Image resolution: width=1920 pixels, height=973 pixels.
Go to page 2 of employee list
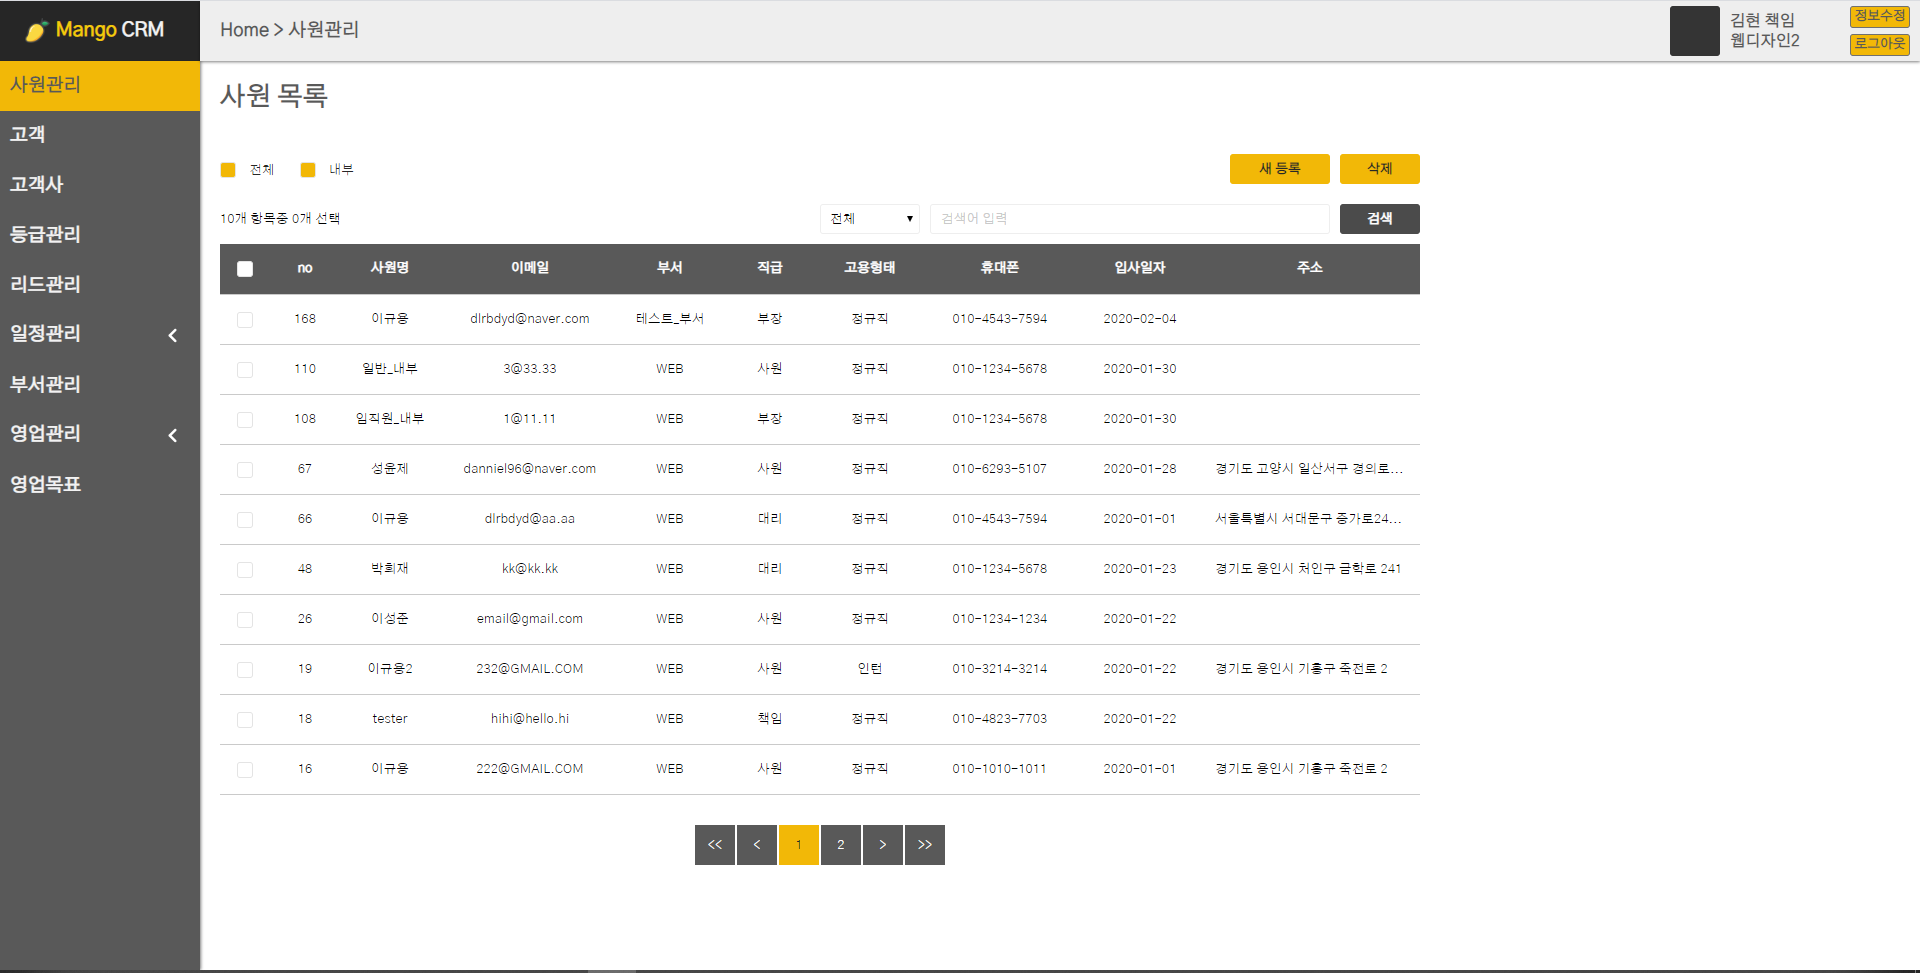click(840, 844)
